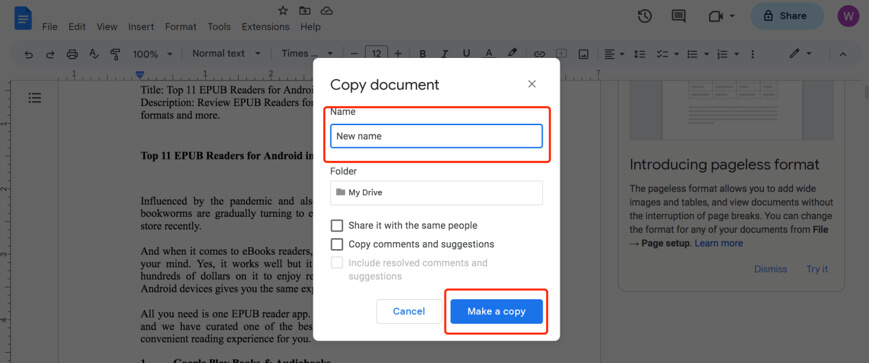This screenshot has height=363, width=869.
Task: Undo the last action
Action: pos(29,54)
